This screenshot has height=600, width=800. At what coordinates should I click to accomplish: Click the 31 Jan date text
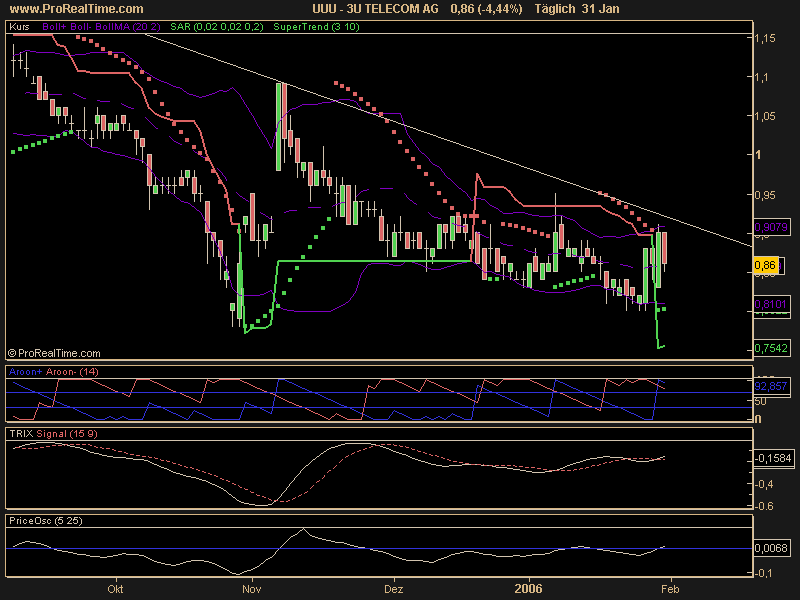tap(601, 9)
